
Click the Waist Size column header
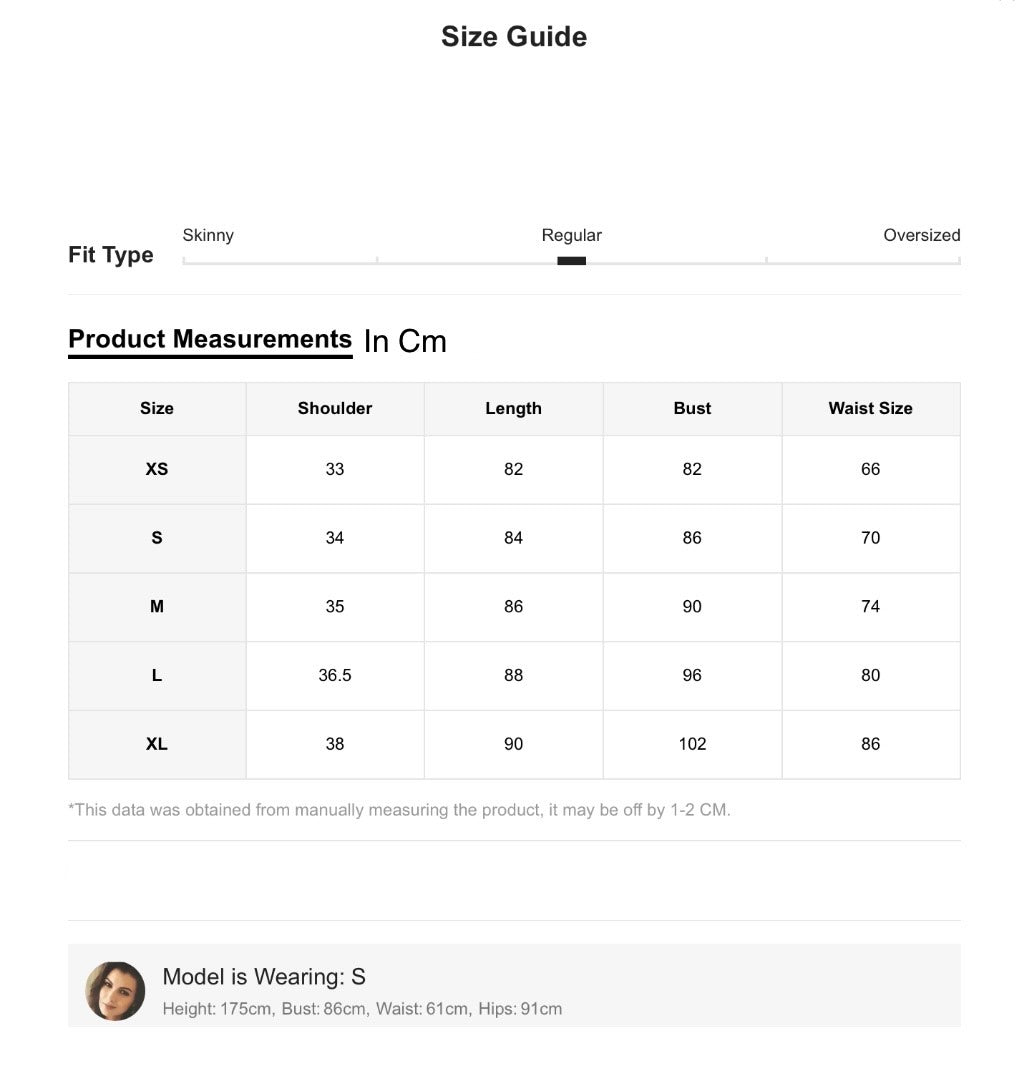click(x=871, y=408)
